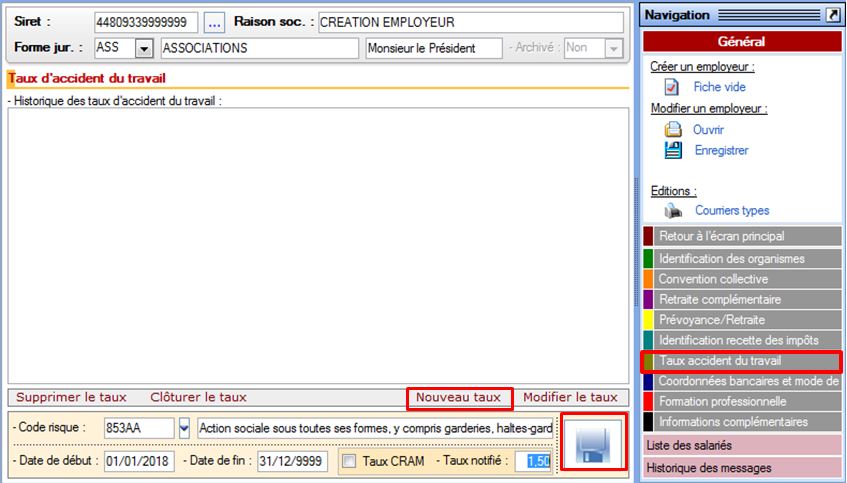Go to Retour à l'écran principal

742,236
